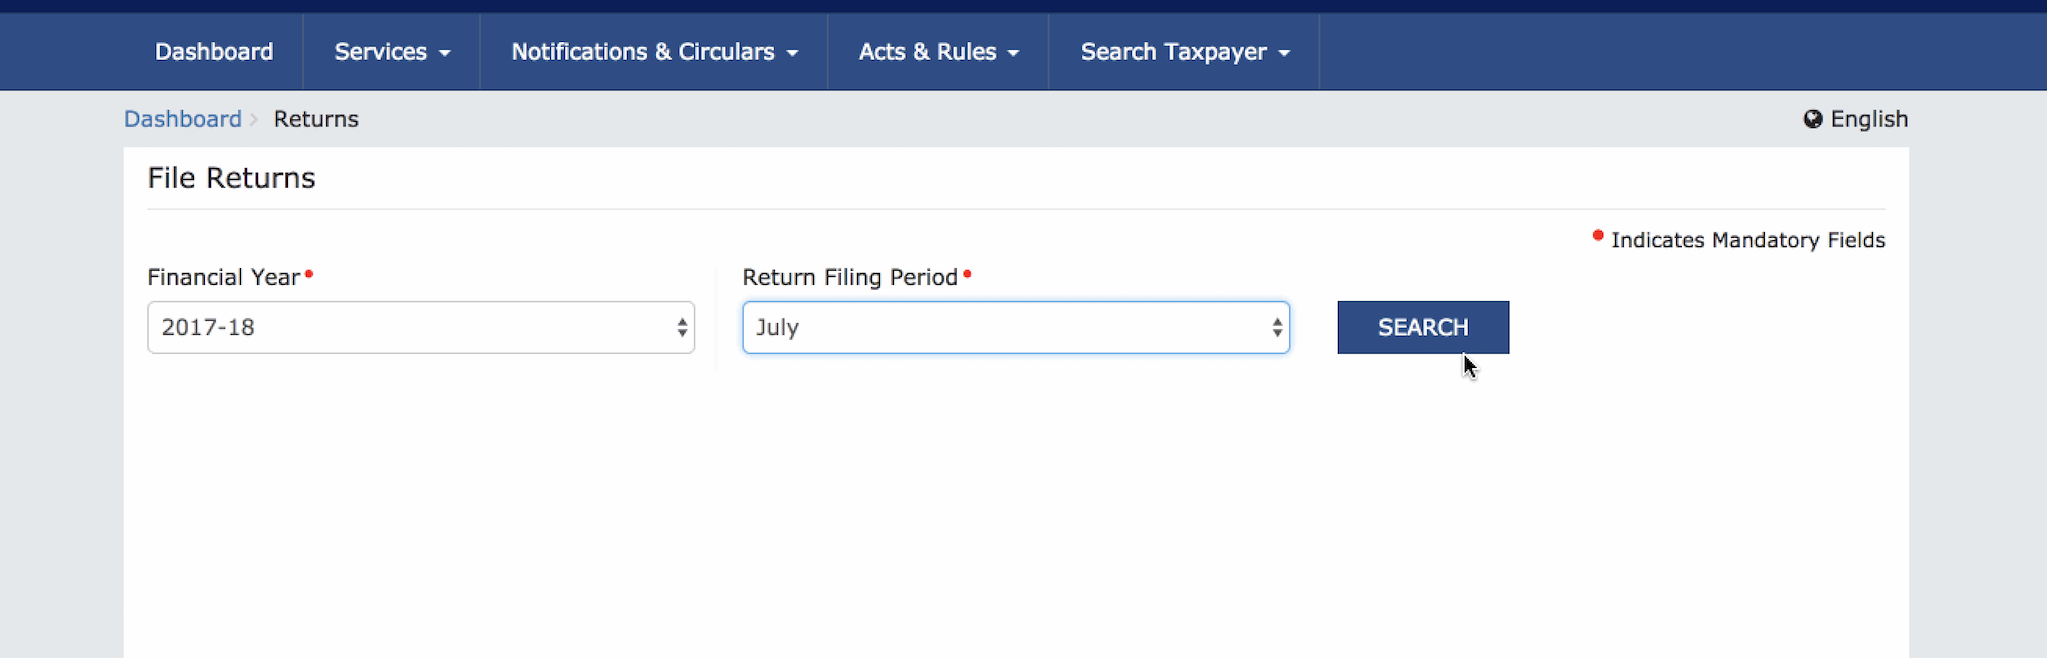Expand the Services menu label
The width and height of the screenshot is (2047, 658).
tap(380, 52)
